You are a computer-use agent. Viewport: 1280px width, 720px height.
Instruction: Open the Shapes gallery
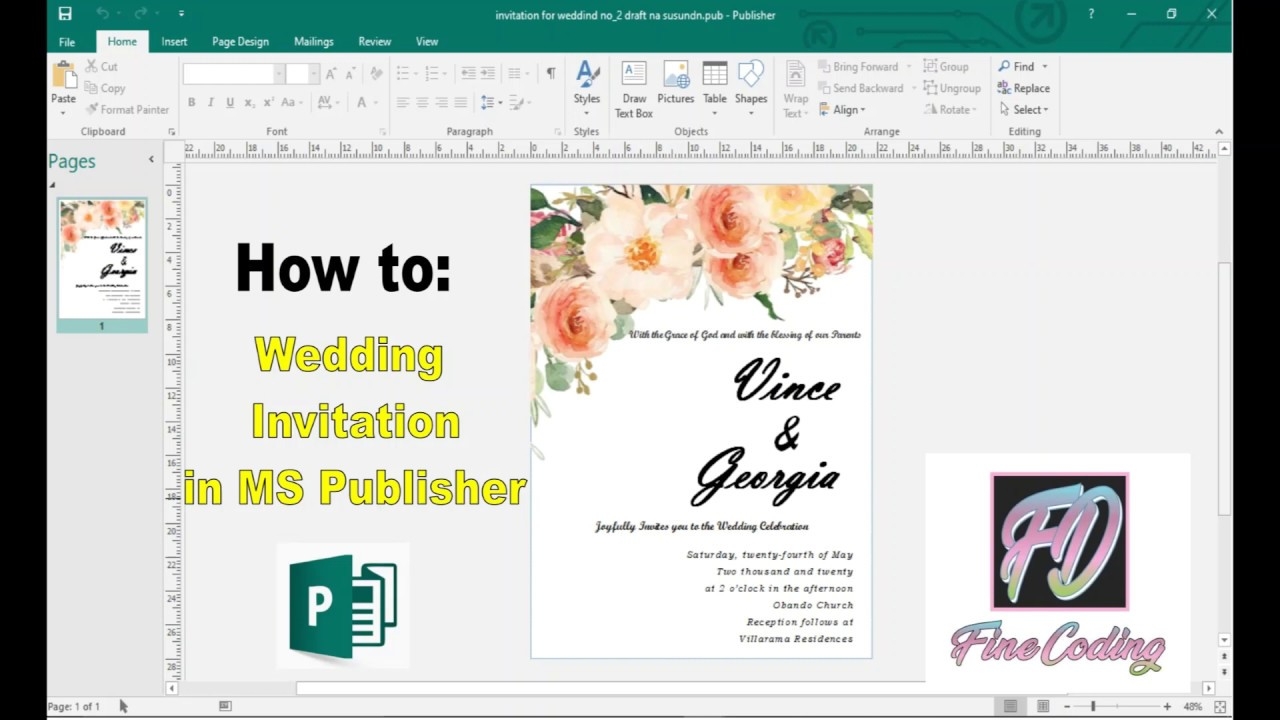[751, 84]
